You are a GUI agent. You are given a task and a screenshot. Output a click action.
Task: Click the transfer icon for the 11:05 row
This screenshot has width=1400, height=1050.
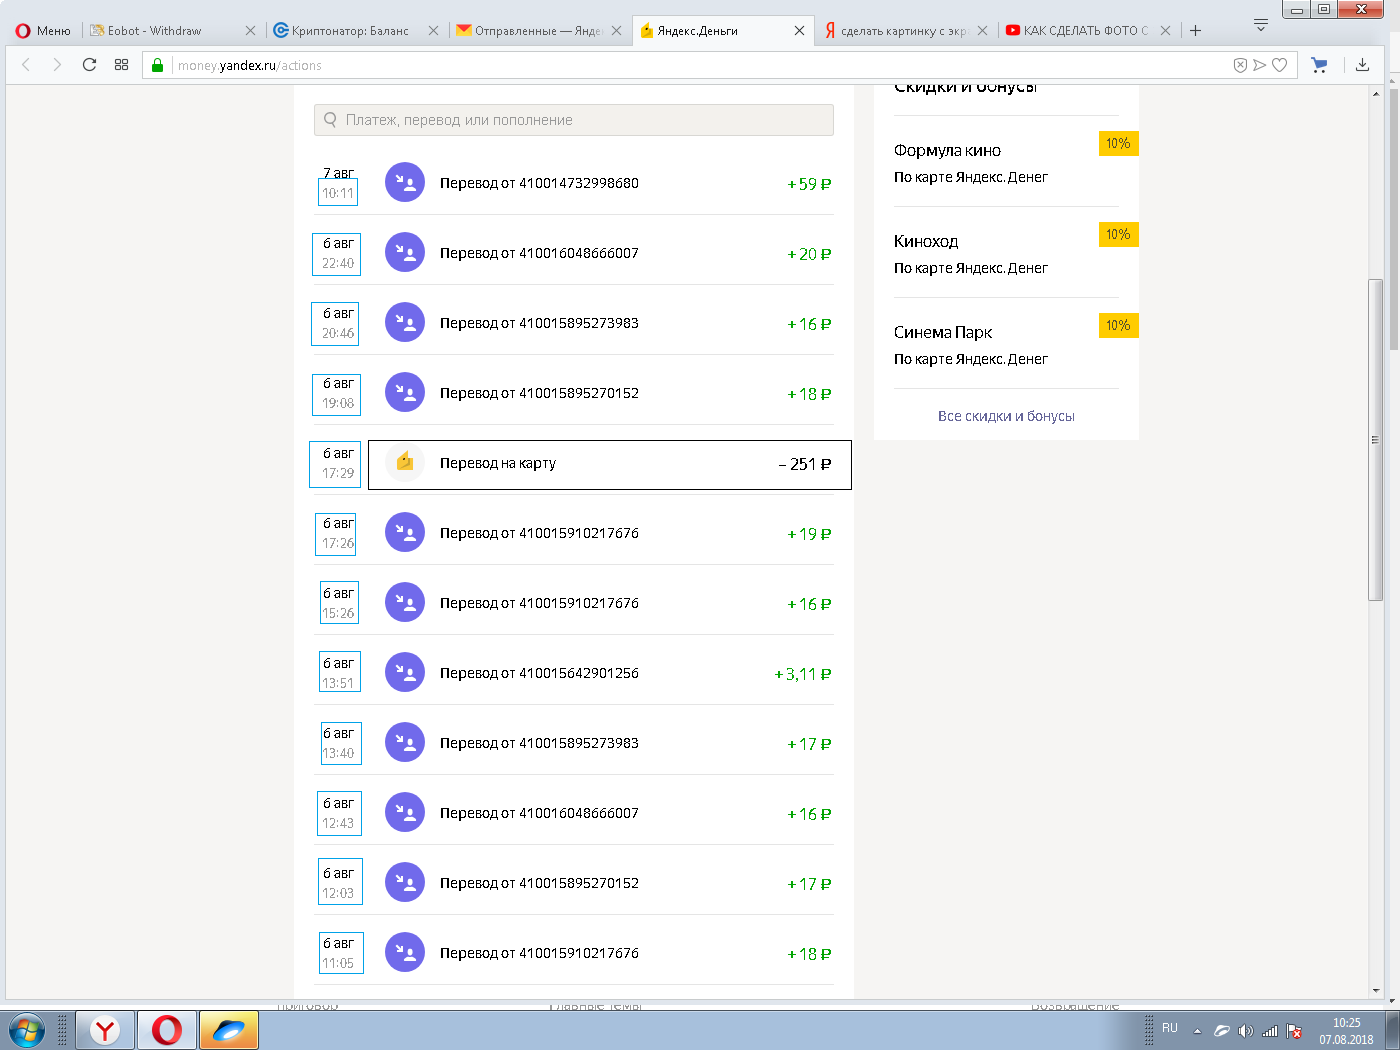(405, 952)
